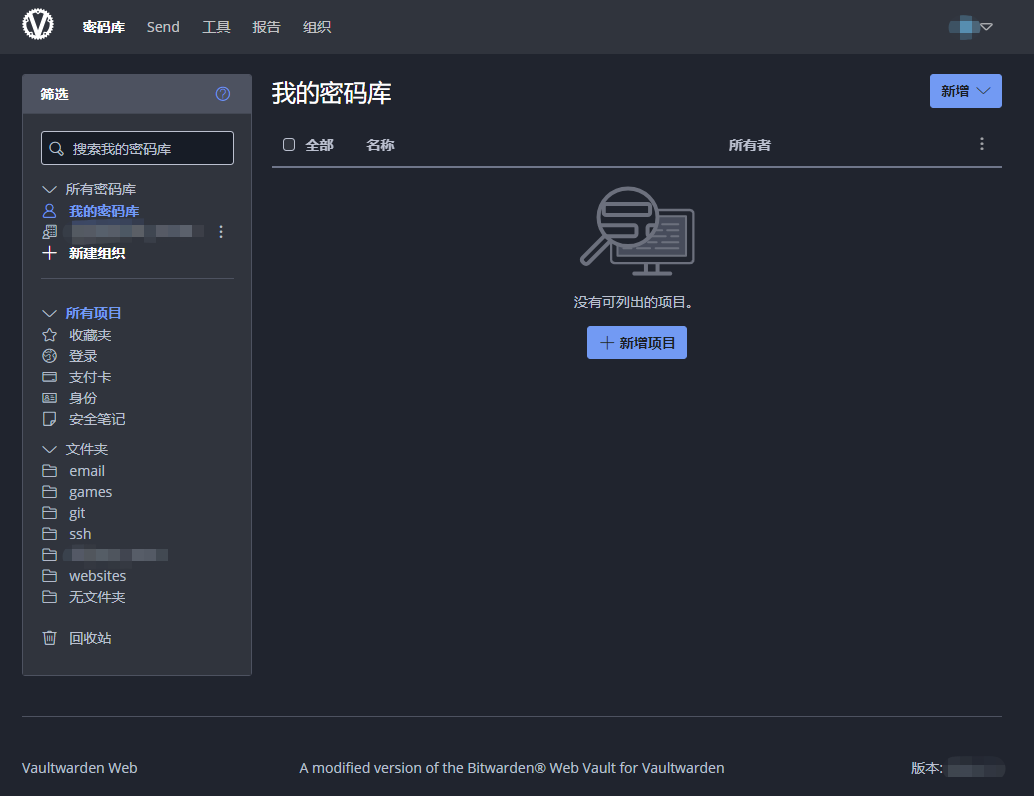The width and height of the screenshot is (1034, 796).
Task: Click 新建组织 to create organization
Action: click(x=96, y=254)
